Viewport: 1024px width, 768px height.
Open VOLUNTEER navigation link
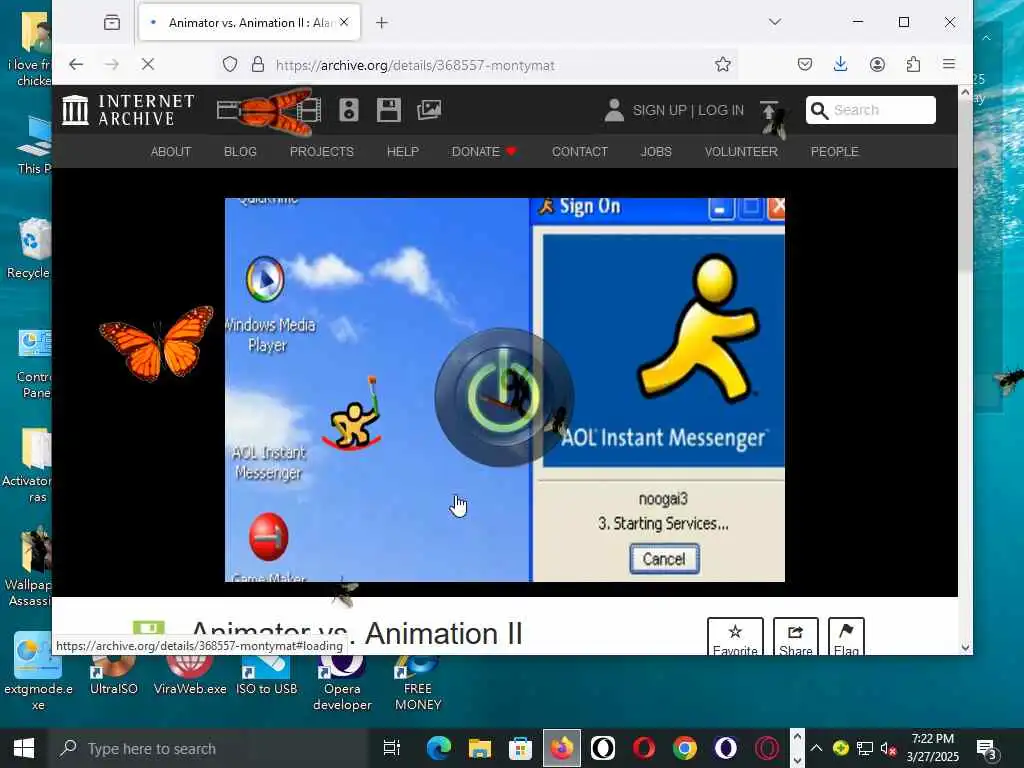pos(741,152)
